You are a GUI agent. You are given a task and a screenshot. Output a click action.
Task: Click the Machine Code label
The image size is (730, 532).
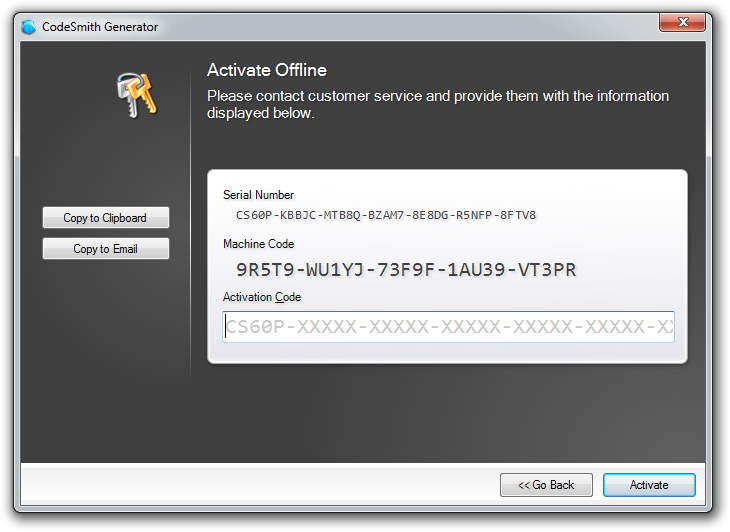point(258,243)
